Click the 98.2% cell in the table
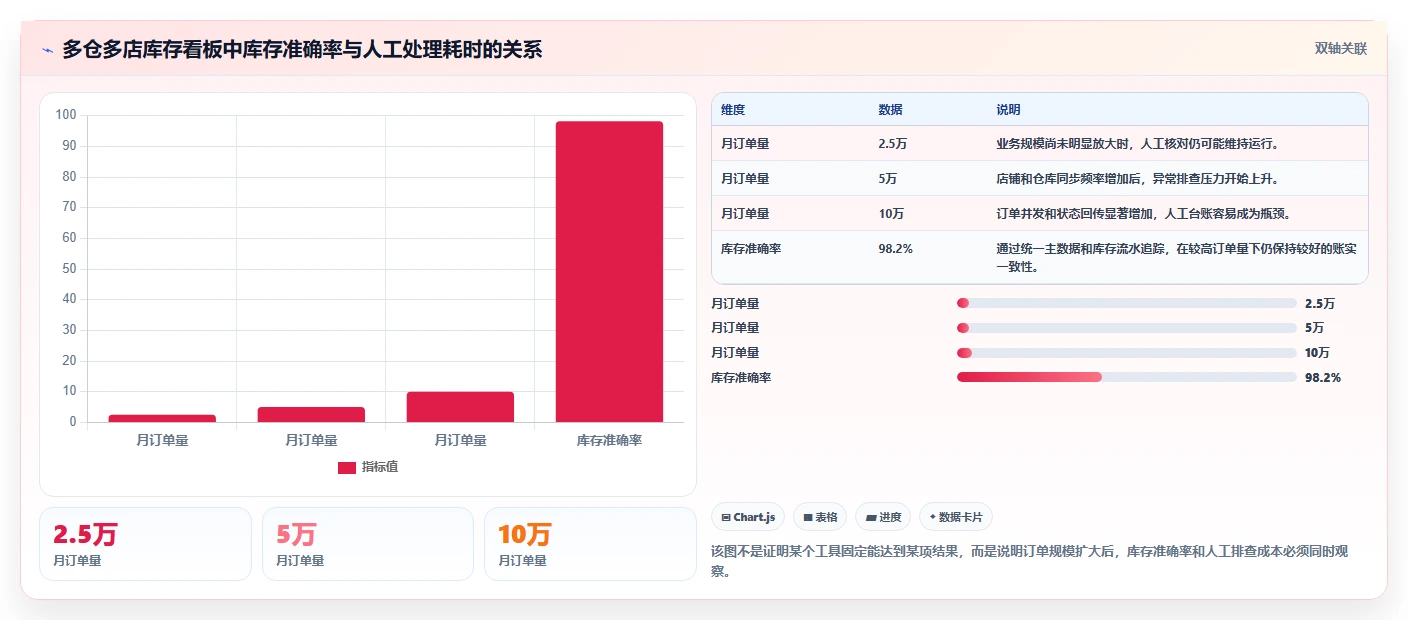Image resolution: width=1408 pixels, height=620 pixels. pos(895,249)
